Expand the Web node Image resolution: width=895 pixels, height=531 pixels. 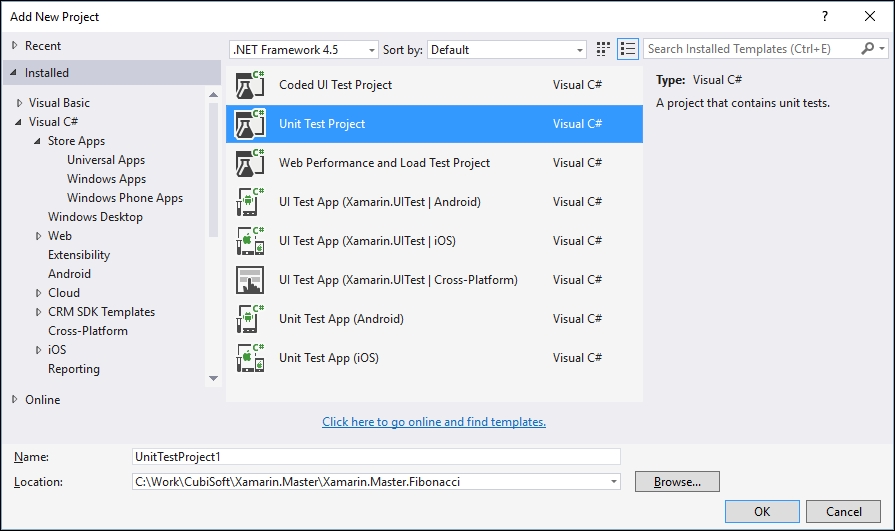(38, 236)
